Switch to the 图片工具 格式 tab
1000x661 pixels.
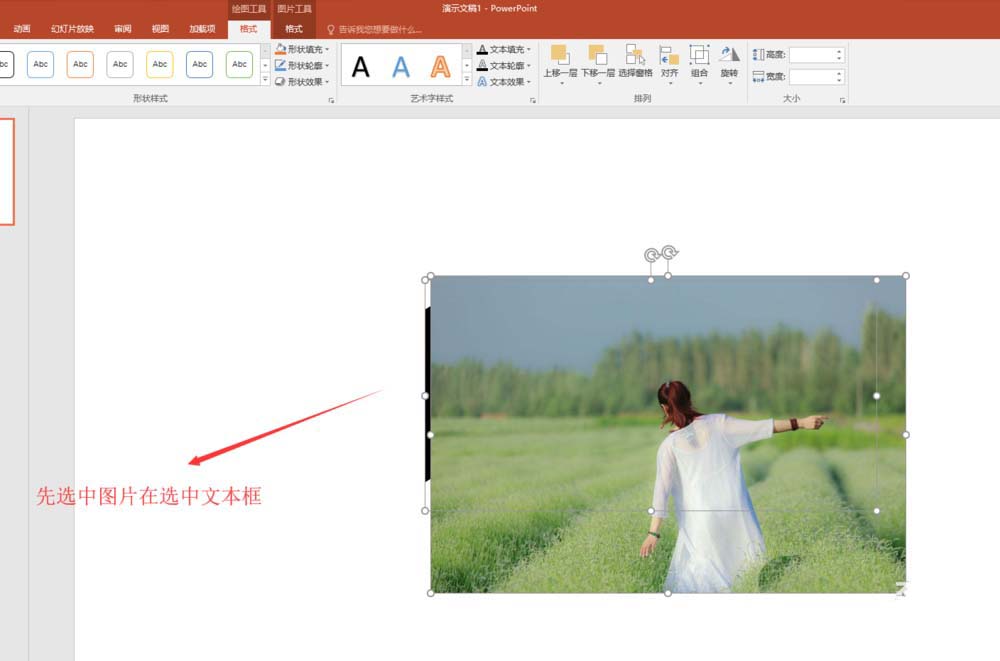(x=293, y=29)
